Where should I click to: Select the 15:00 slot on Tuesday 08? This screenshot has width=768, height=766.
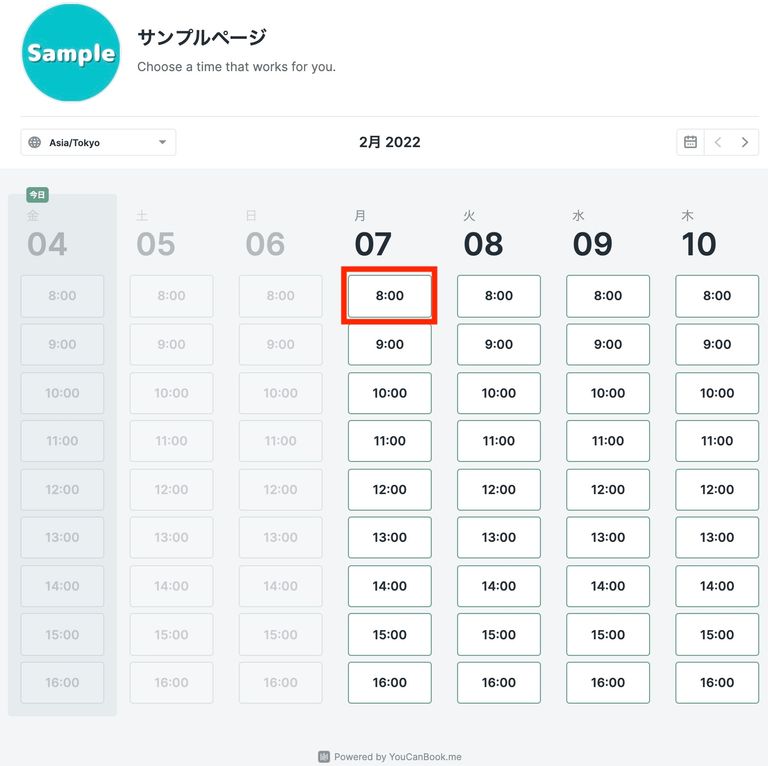point(499,634)
